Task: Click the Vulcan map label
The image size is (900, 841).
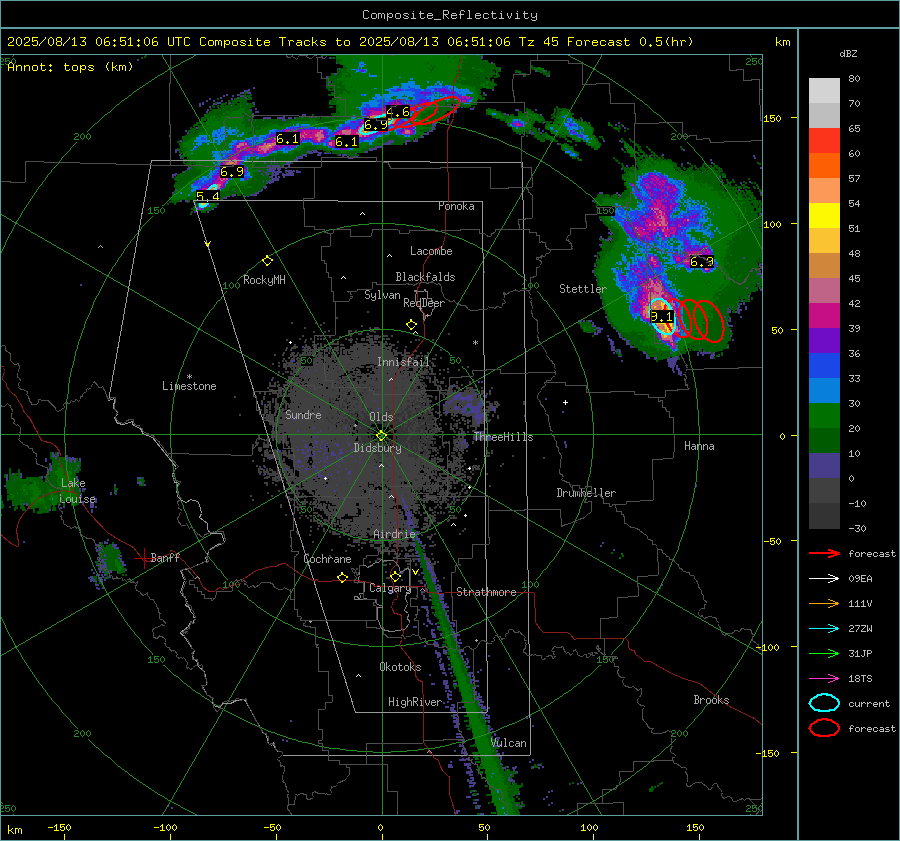Action: point(509,743)
